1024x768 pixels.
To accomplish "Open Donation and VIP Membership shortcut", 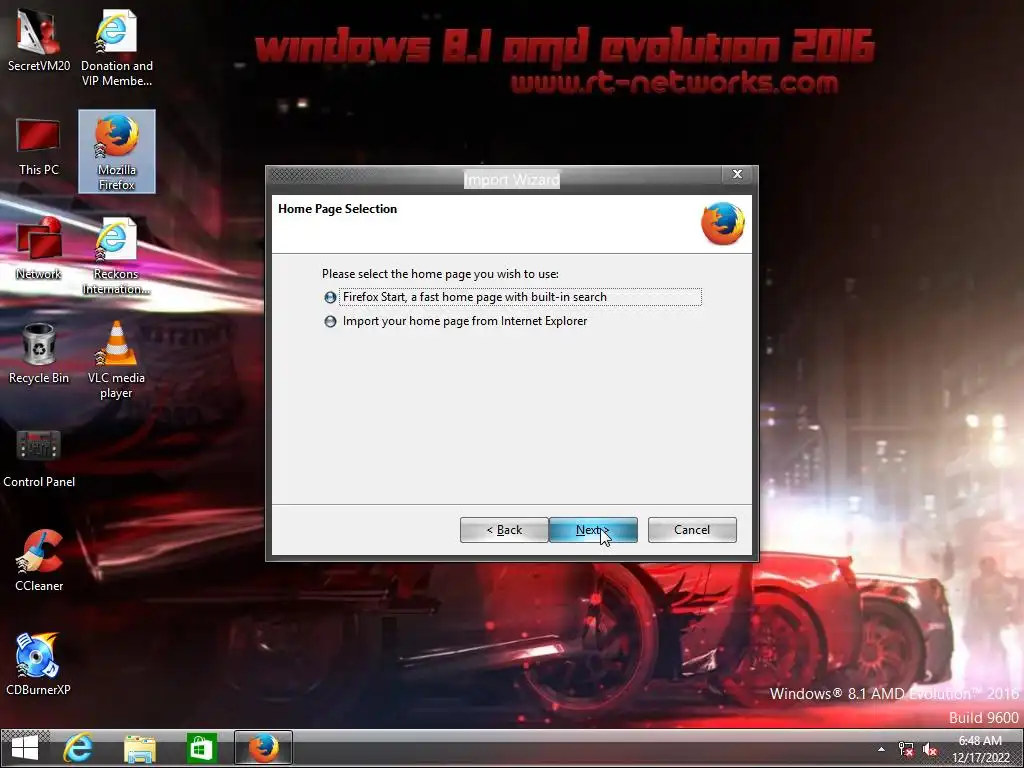I will pyautogui.click(x=116, y=48).
